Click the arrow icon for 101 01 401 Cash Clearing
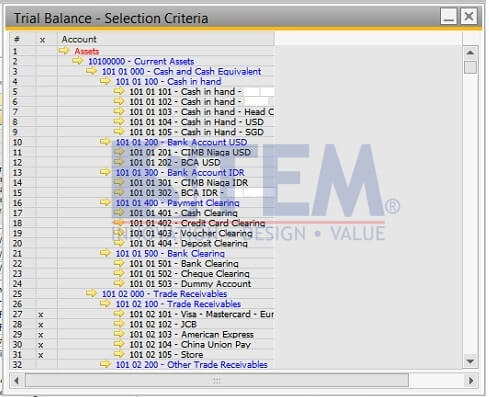489x397 pixels. pos(119,213)
